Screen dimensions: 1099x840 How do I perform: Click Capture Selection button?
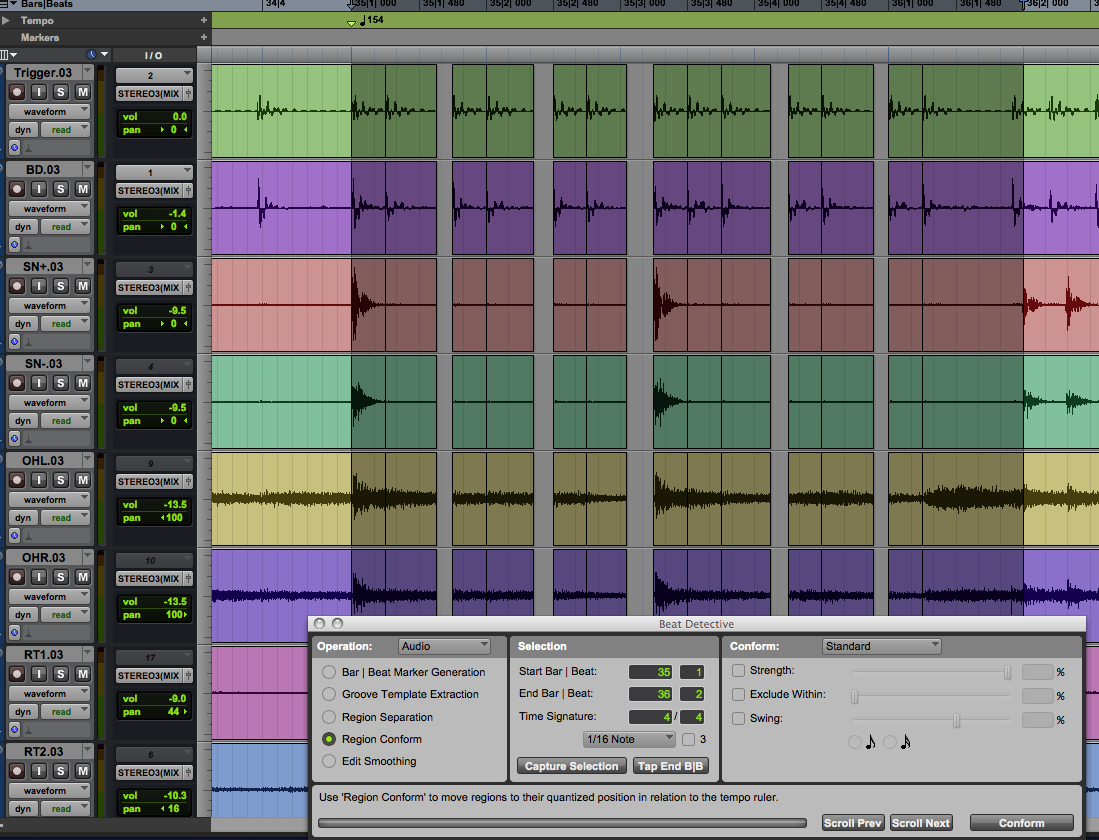pos(571,766)
